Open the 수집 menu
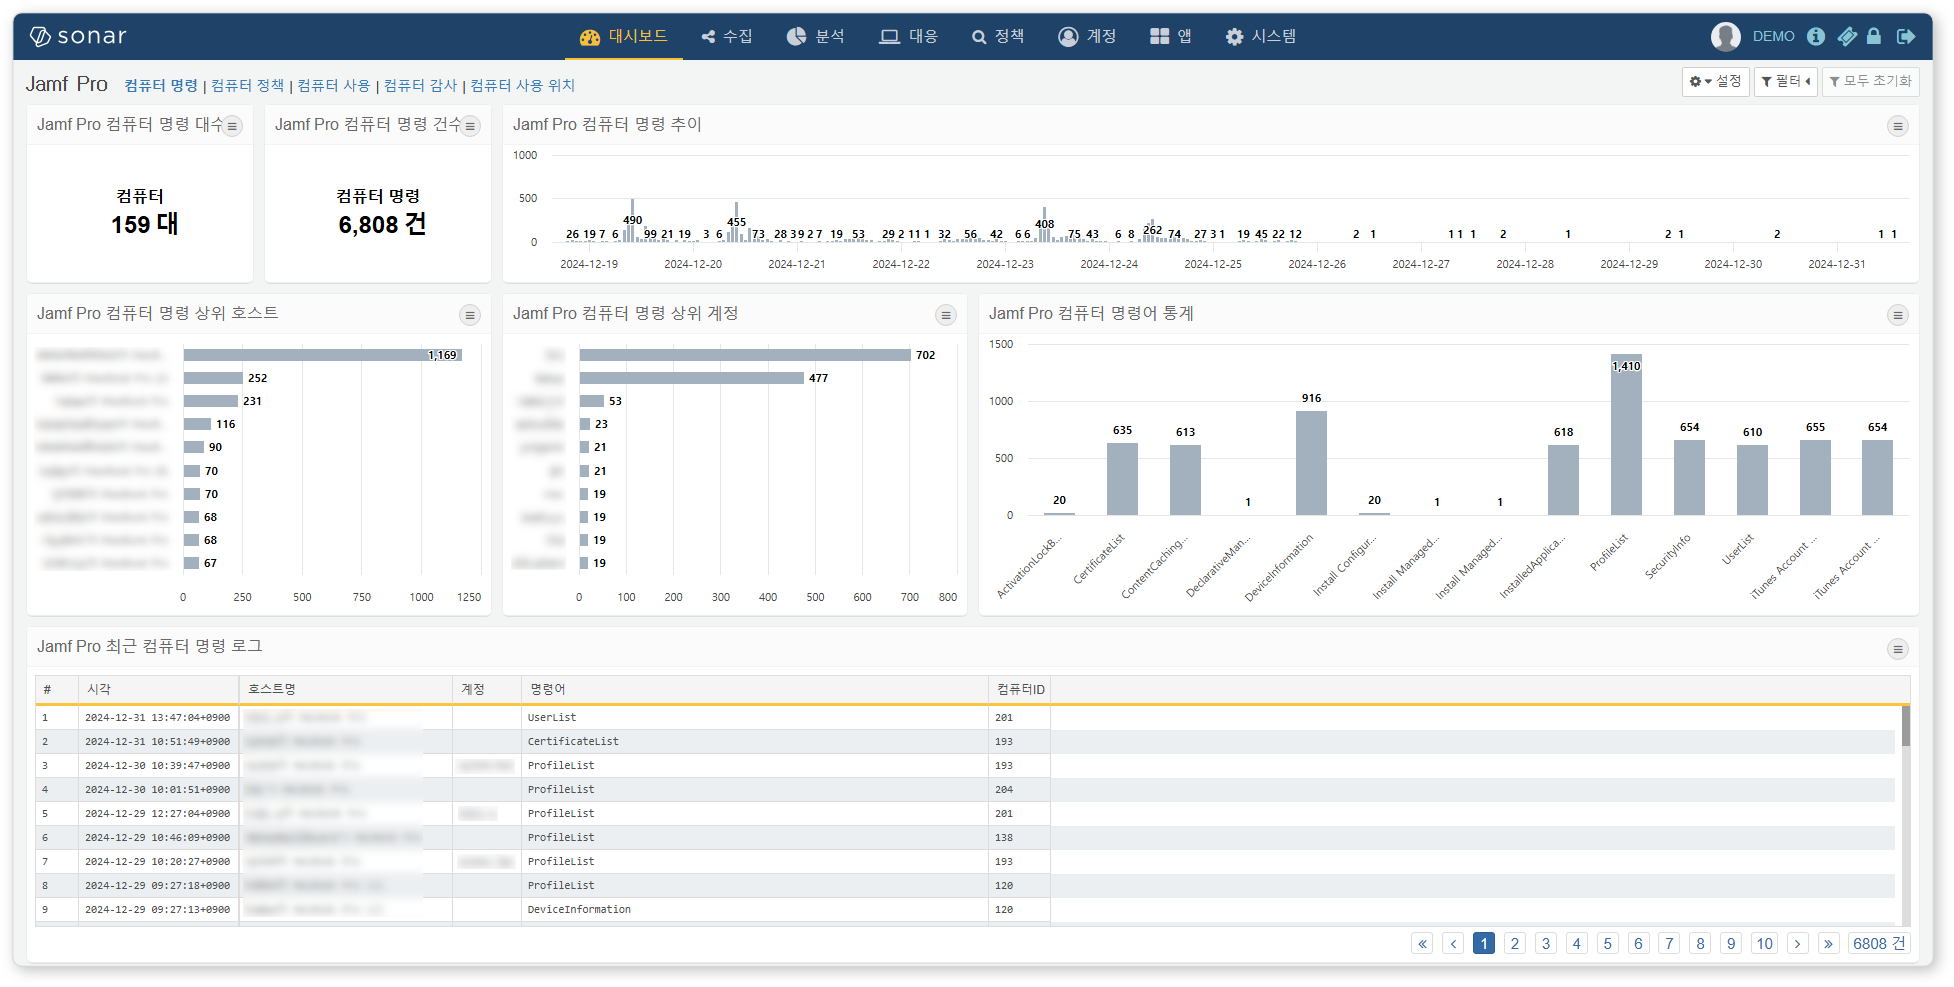Image resolution: width=1954 pixels, height=987 pixels. pos(727,36)
